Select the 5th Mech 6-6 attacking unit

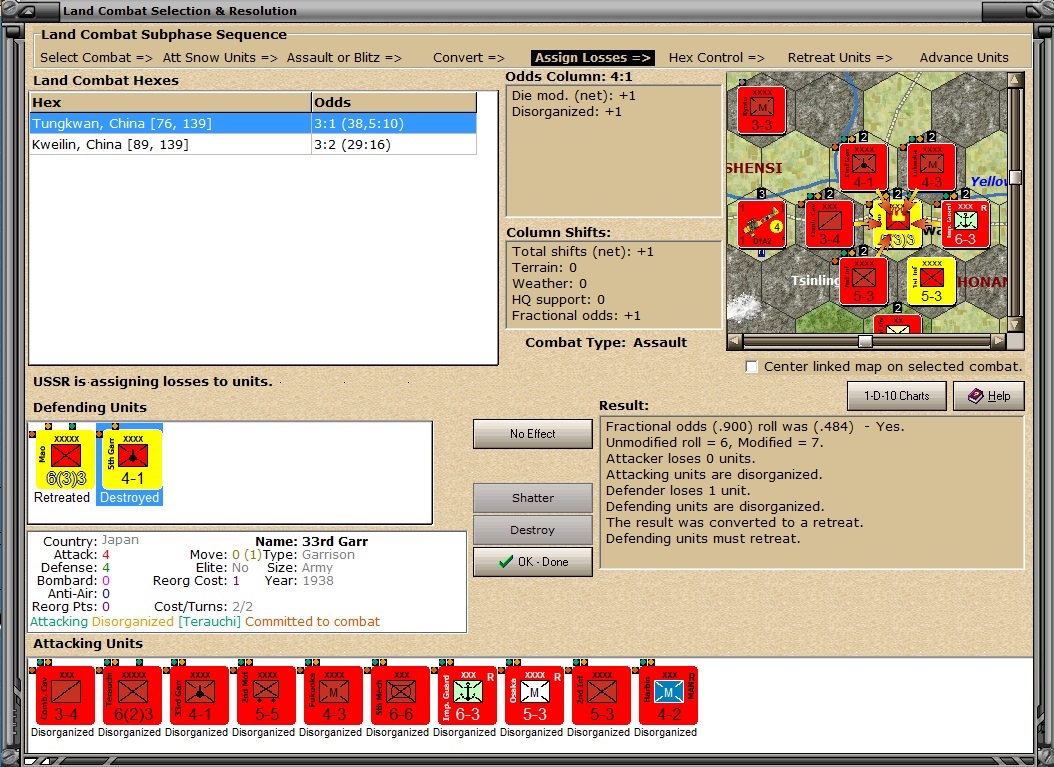click(x=400, y=695)
